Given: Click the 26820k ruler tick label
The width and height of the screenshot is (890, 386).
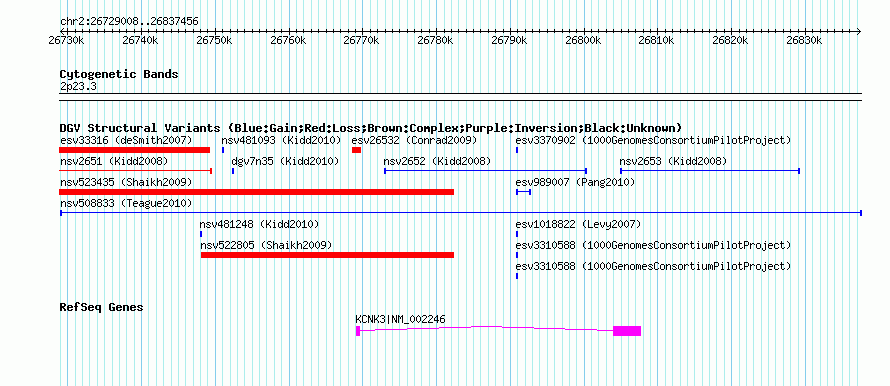Looking at the screenshot, I should coord(731,40).
